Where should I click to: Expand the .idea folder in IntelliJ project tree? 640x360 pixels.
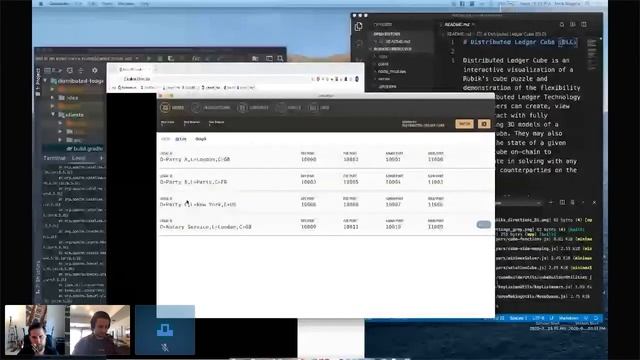pyautogui.click(x=53, y=98)
